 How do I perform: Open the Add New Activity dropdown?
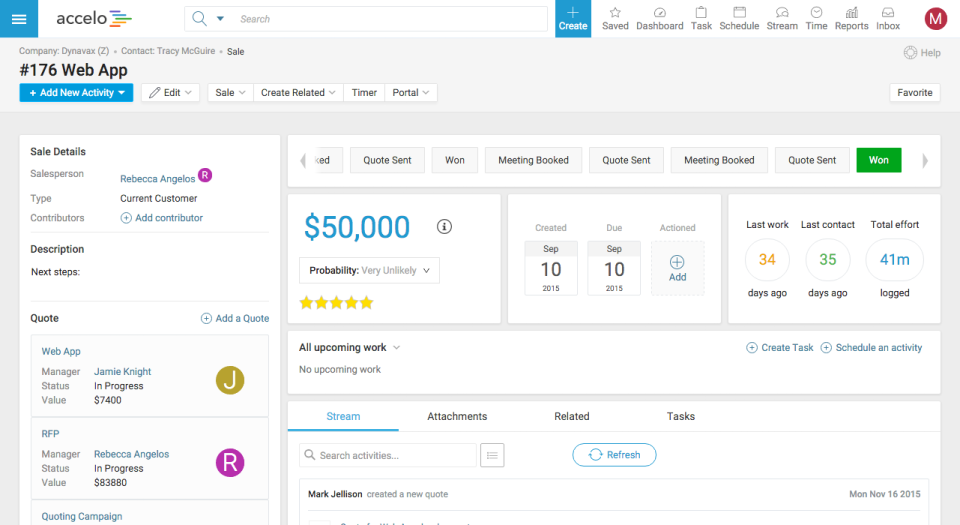pos(76,93)
